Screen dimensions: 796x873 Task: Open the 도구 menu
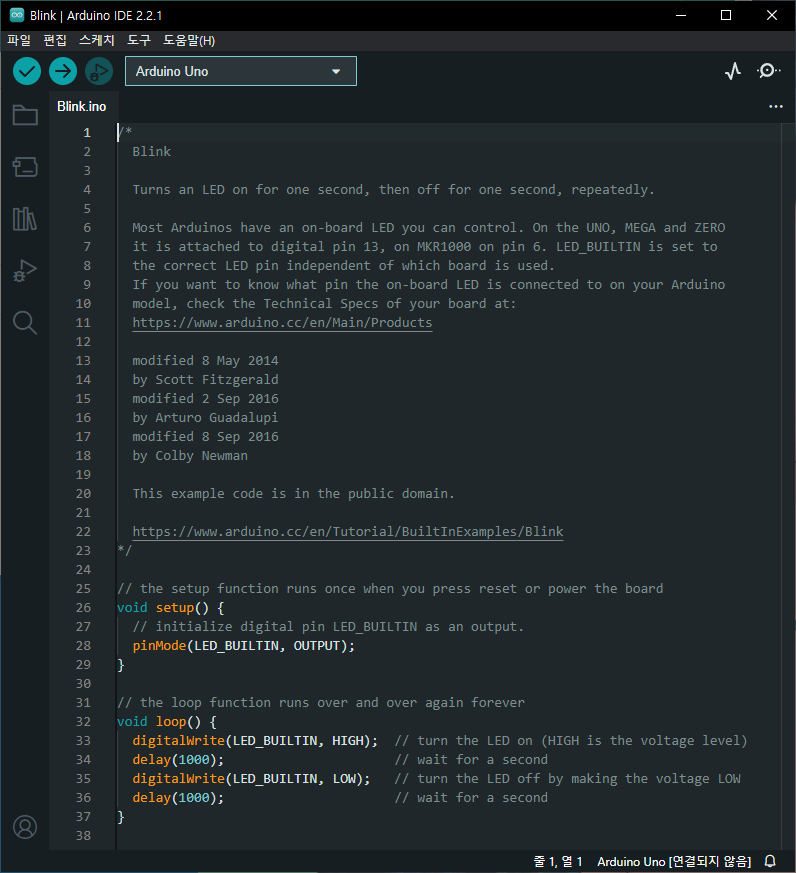(139, 41)
